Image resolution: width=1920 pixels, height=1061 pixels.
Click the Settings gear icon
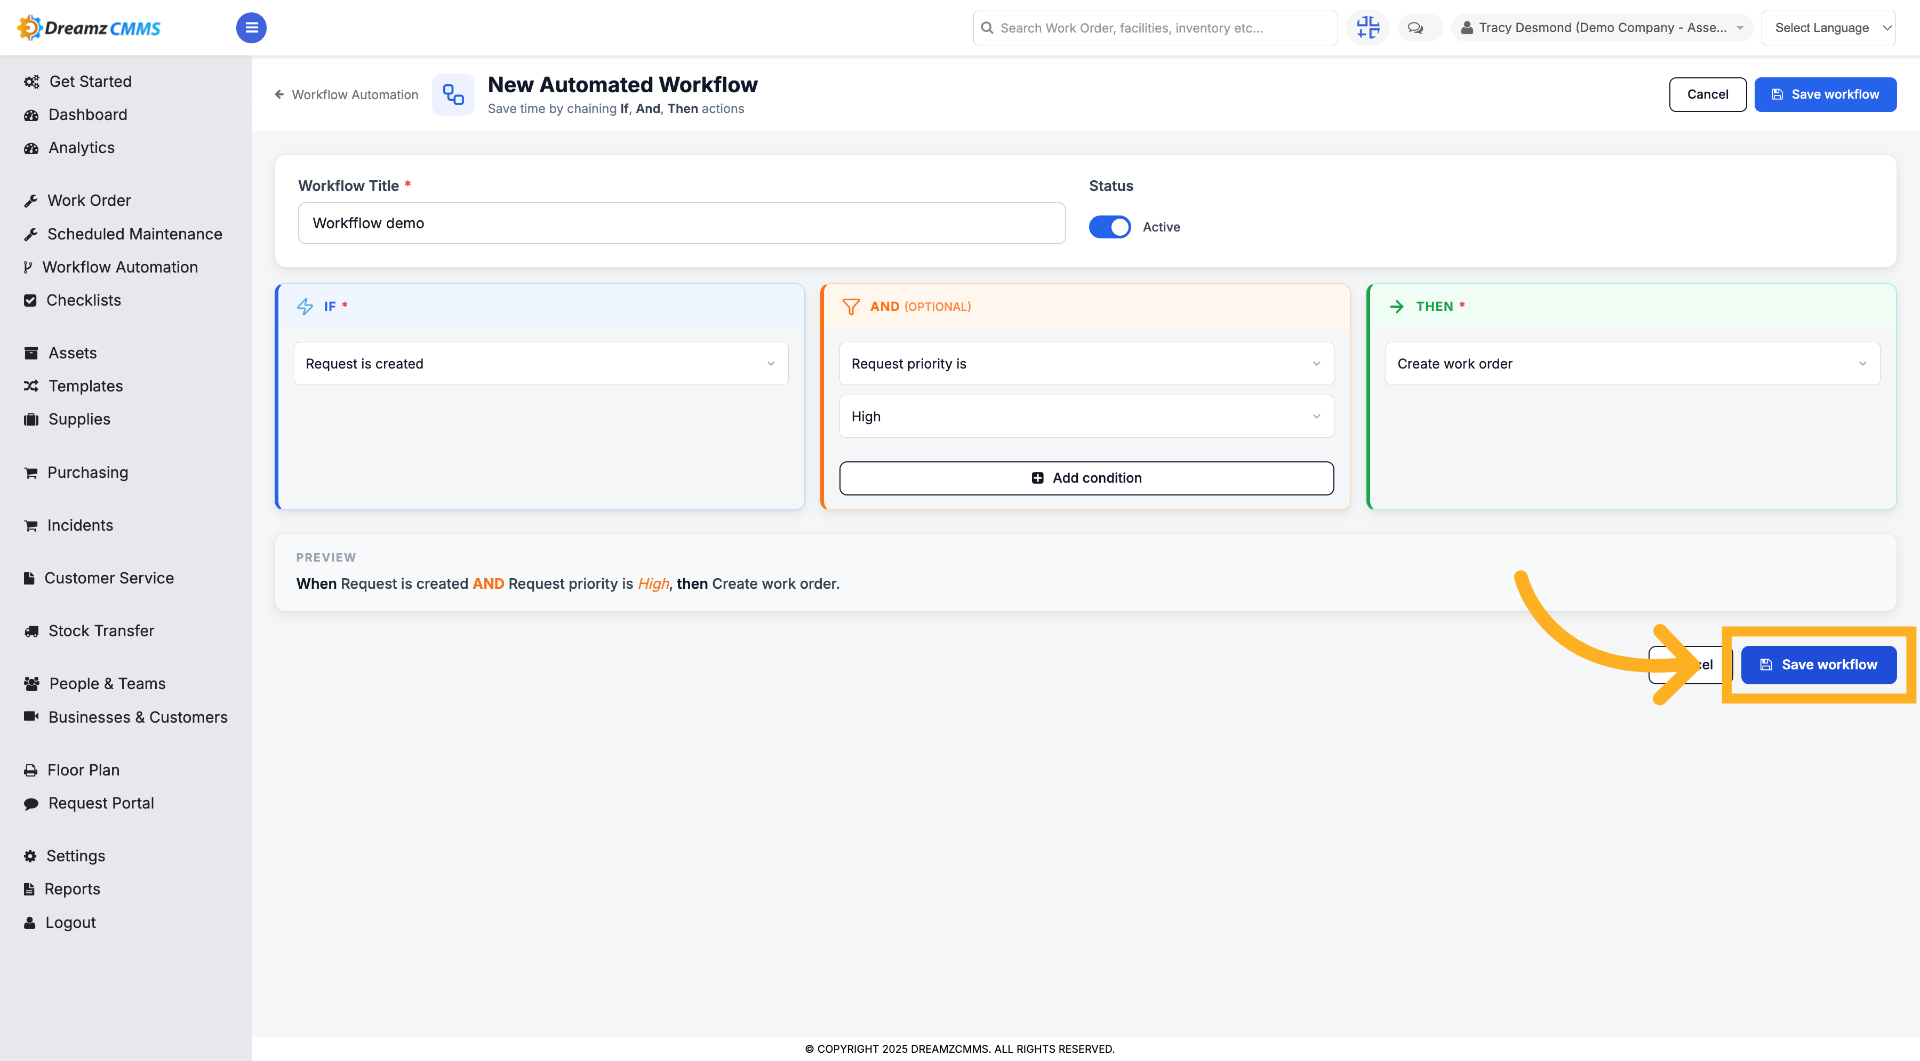[30, 856]
